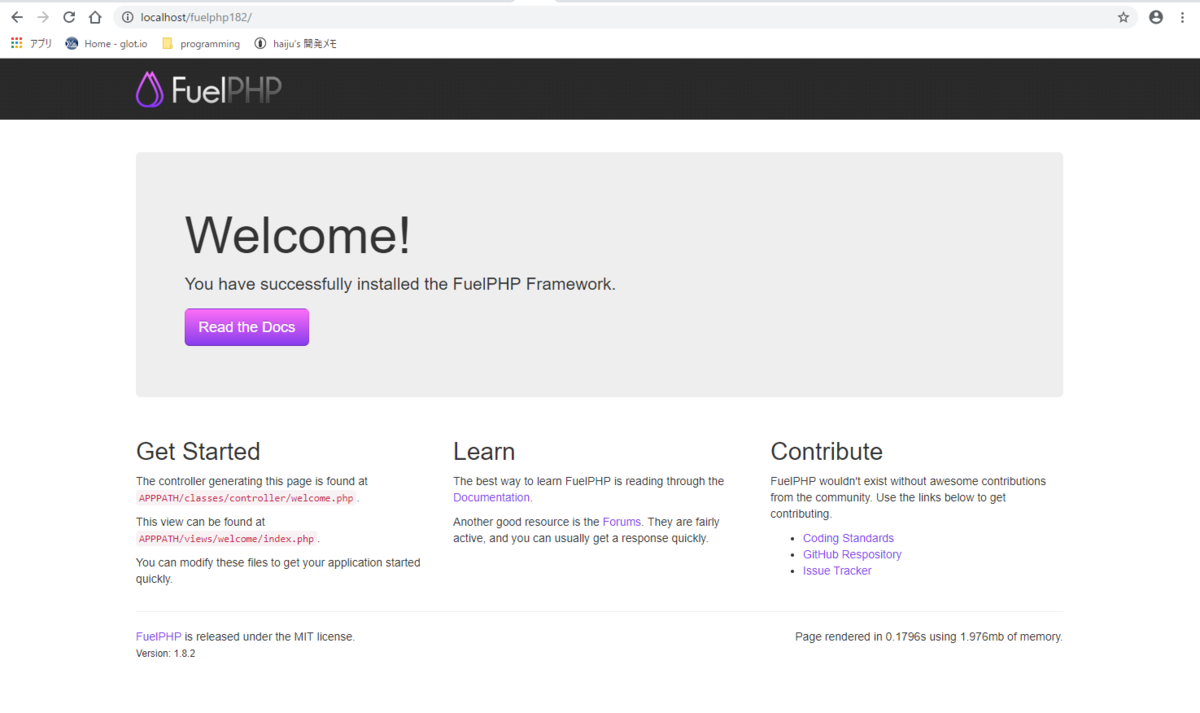Open the apps grid icon on bookmarks bar
The image size is (1200, 713).
16,43
